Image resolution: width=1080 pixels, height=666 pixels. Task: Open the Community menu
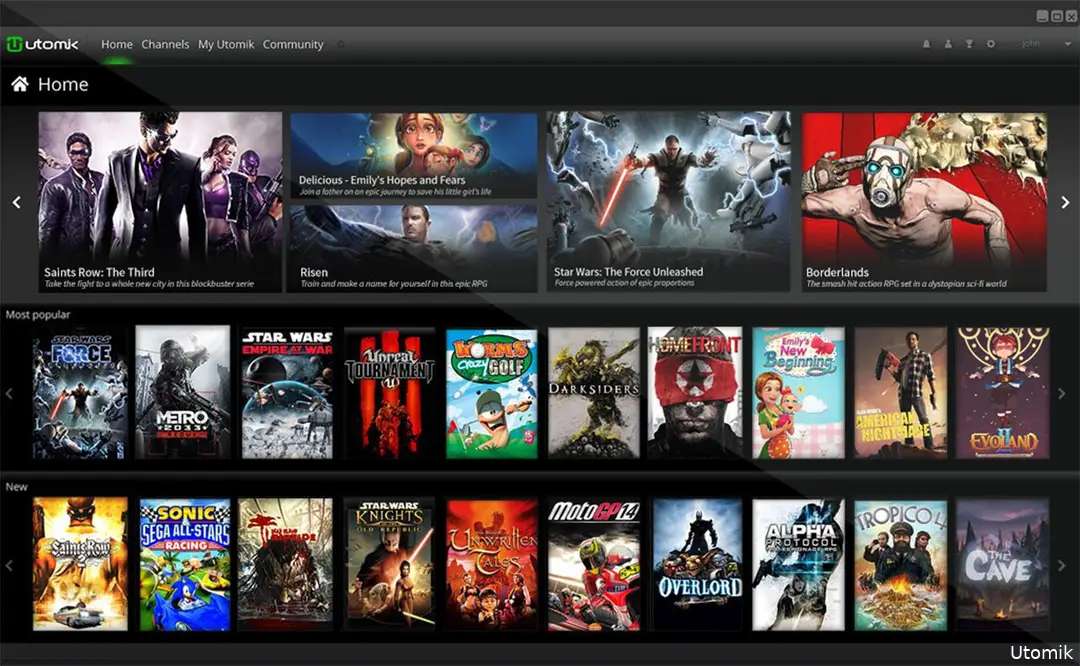pyautogui.click(x=293, y=44)
